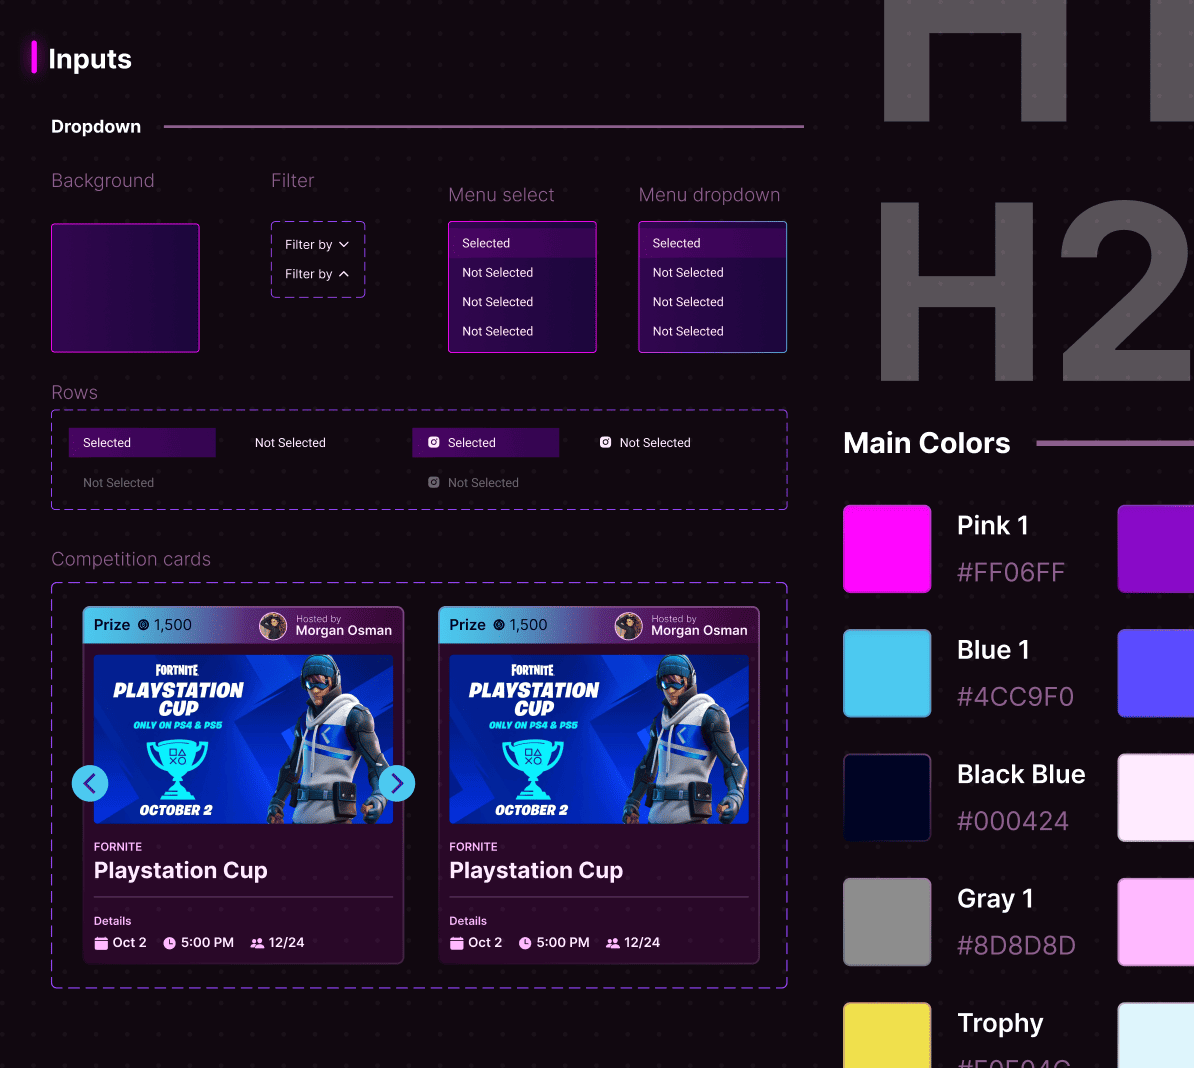
Task: Click Morgan Osman's avatar on the second card
Action: 628,626
